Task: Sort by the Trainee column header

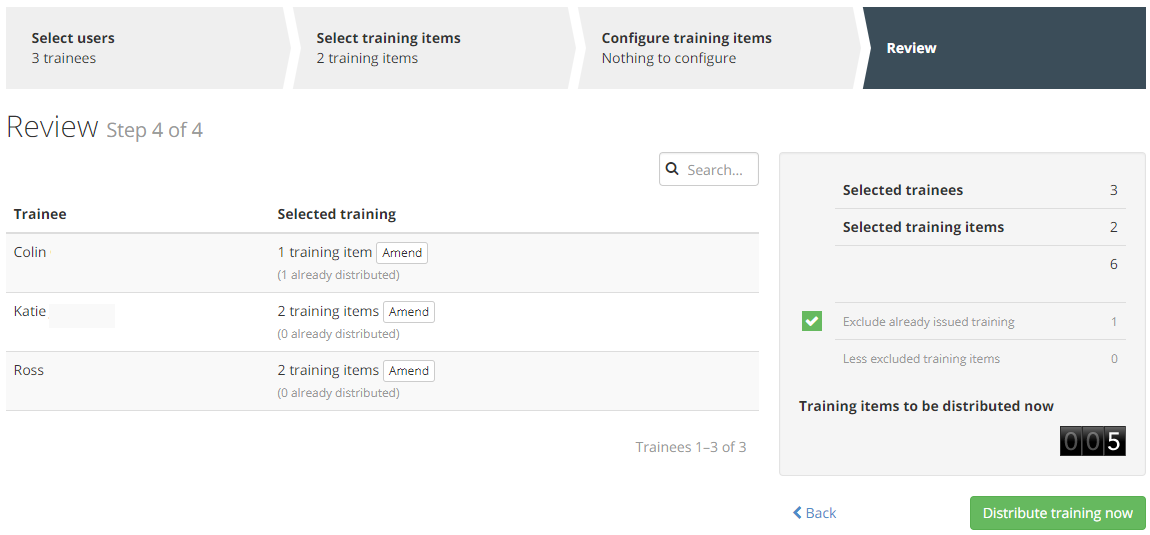Action: (40, 214)
